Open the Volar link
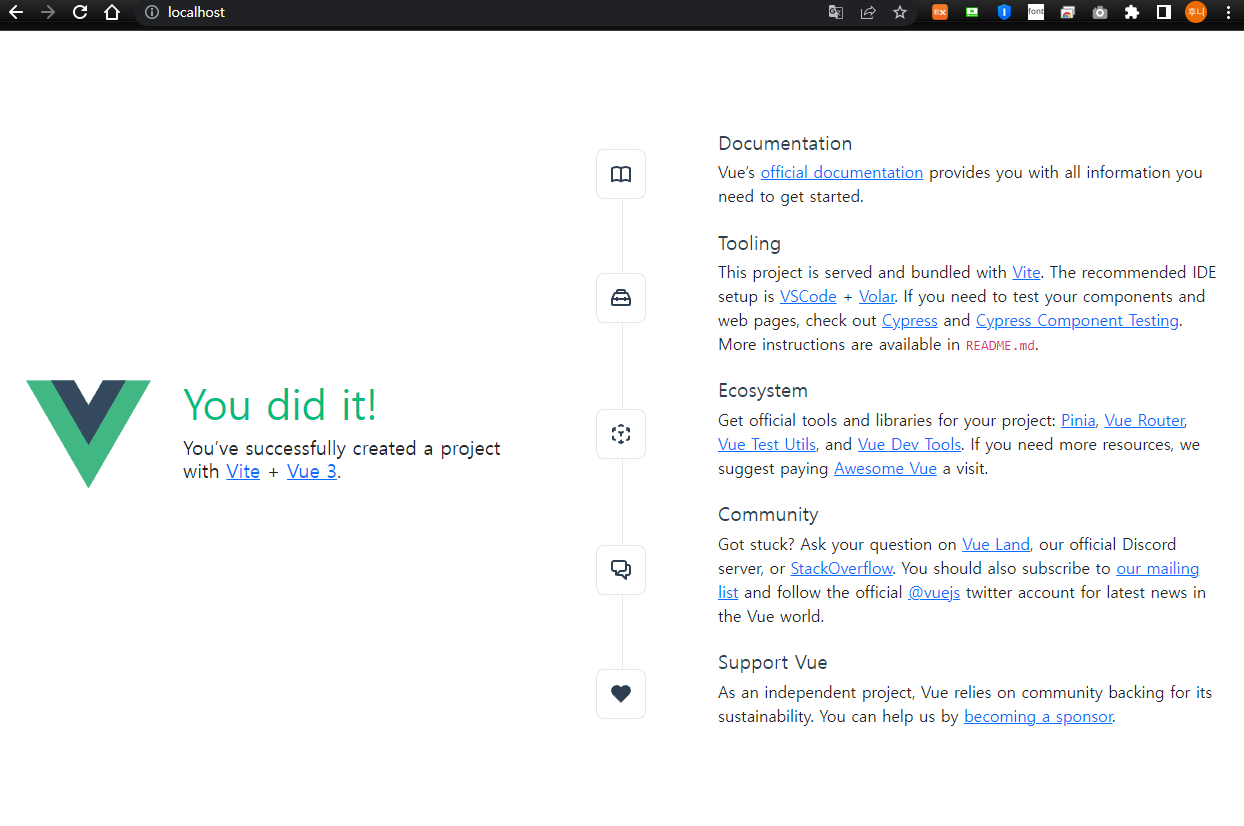 [x=877, y=297]
